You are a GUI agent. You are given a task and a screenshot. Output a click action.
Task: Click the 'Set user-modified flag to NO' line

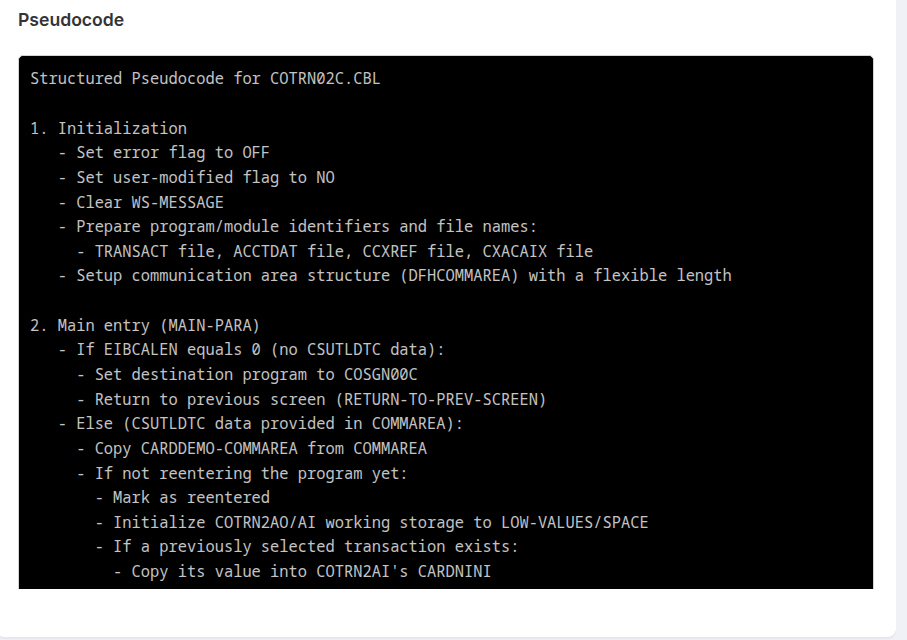click(205, 177)
